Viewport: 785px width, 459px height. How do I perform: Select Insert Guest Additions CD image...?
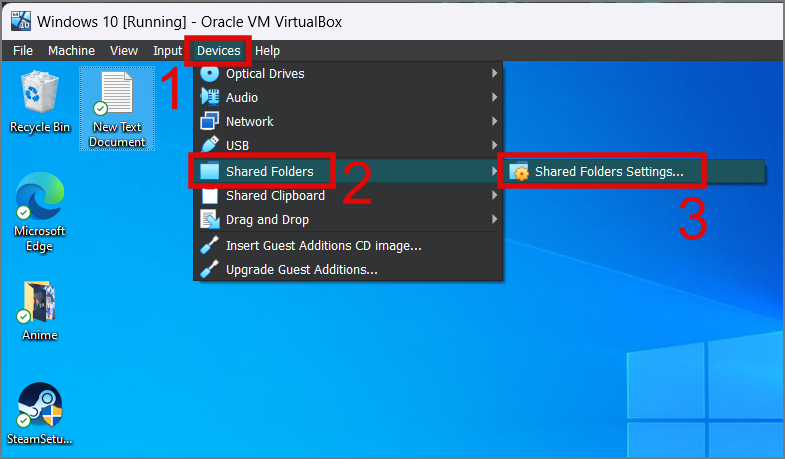click(348, 245)
